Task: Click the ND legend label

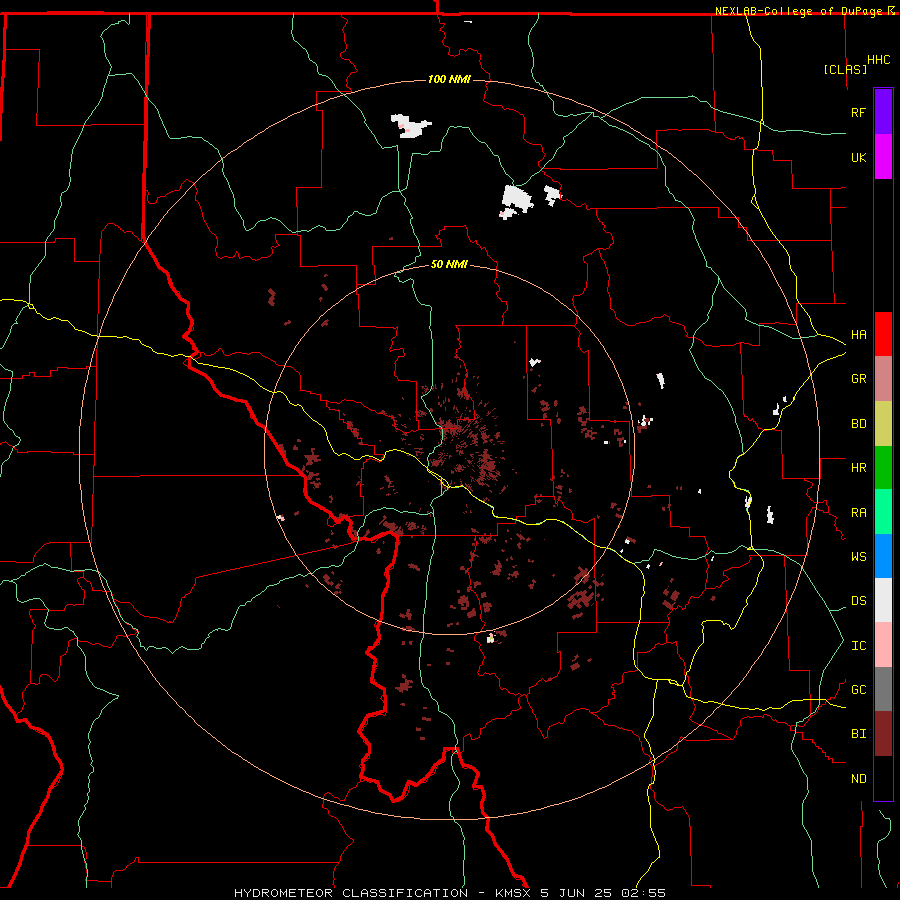Action: (x=858, y=778)
